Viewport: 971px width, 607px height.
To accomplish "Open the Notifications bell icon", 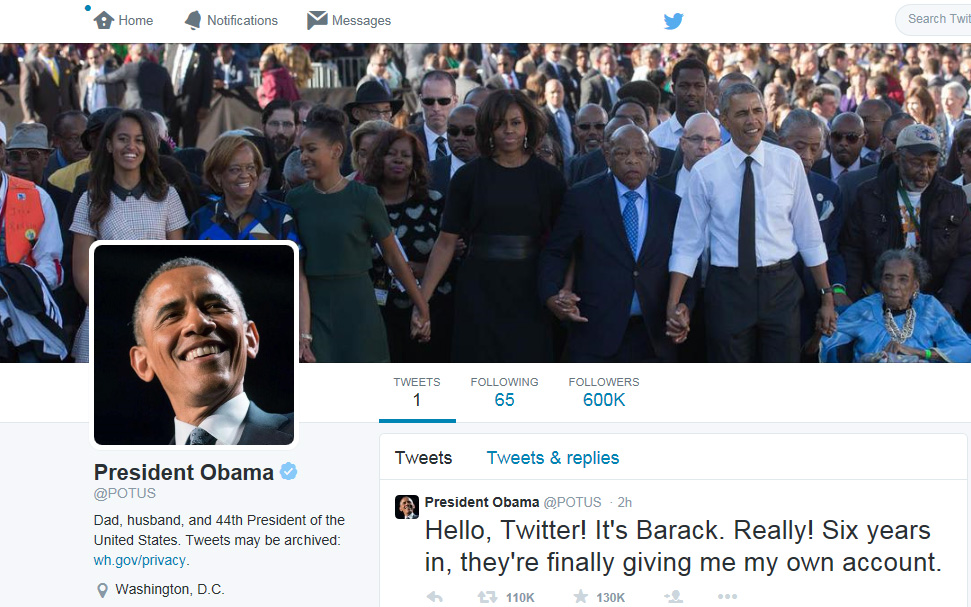I will (193, 20).
